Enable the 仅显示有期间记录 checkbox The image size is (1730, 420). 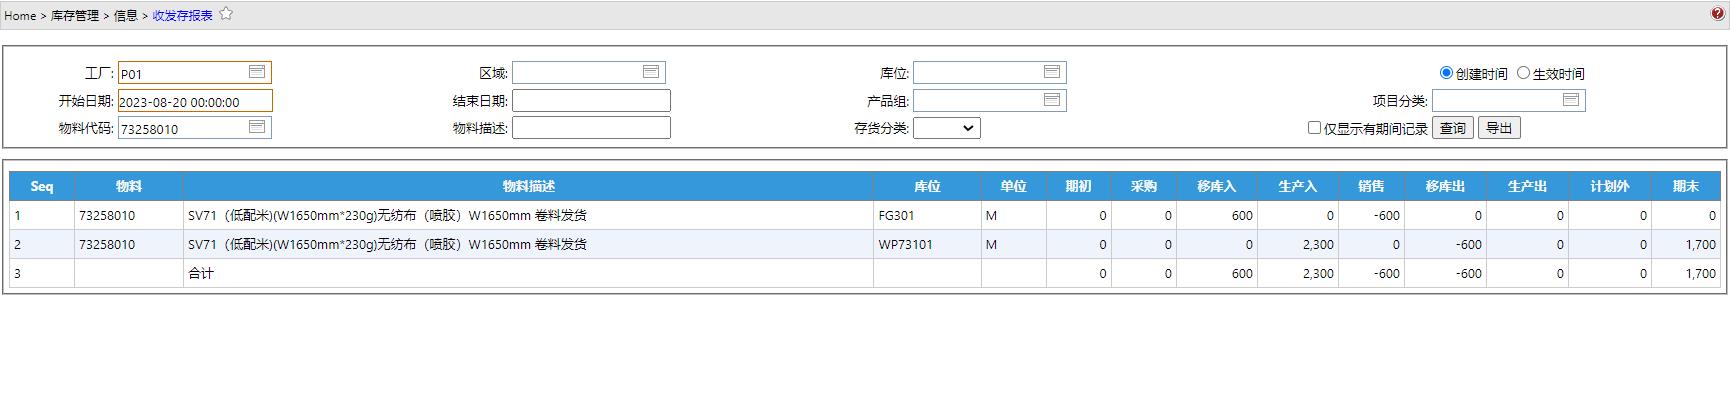[x=1315, y=128]
